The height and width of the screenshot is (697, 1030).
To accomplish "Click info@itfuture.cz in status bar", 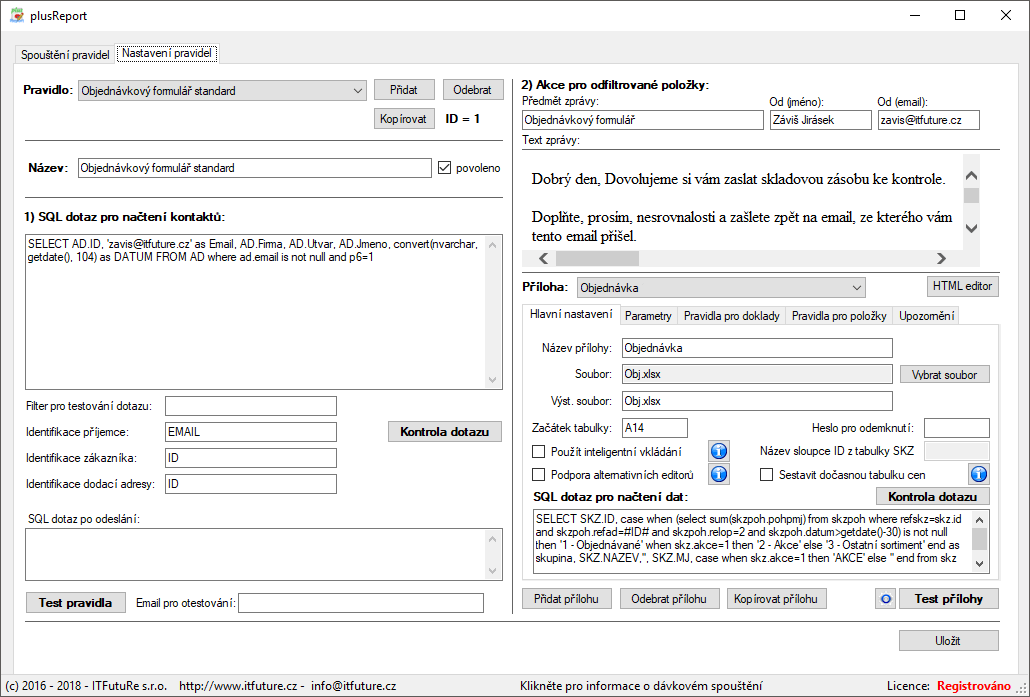I will point(353,686).
